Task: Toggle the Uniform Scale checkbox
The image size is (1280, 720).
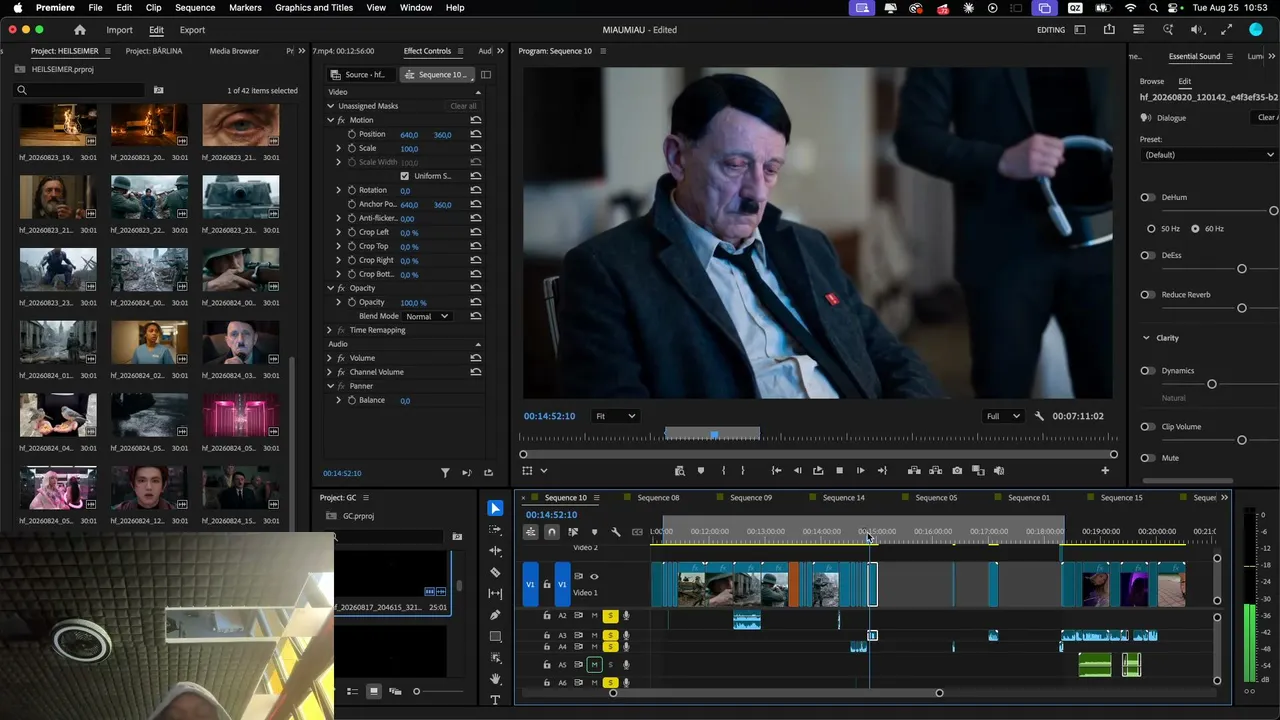Action: click(x=404, y=176)
